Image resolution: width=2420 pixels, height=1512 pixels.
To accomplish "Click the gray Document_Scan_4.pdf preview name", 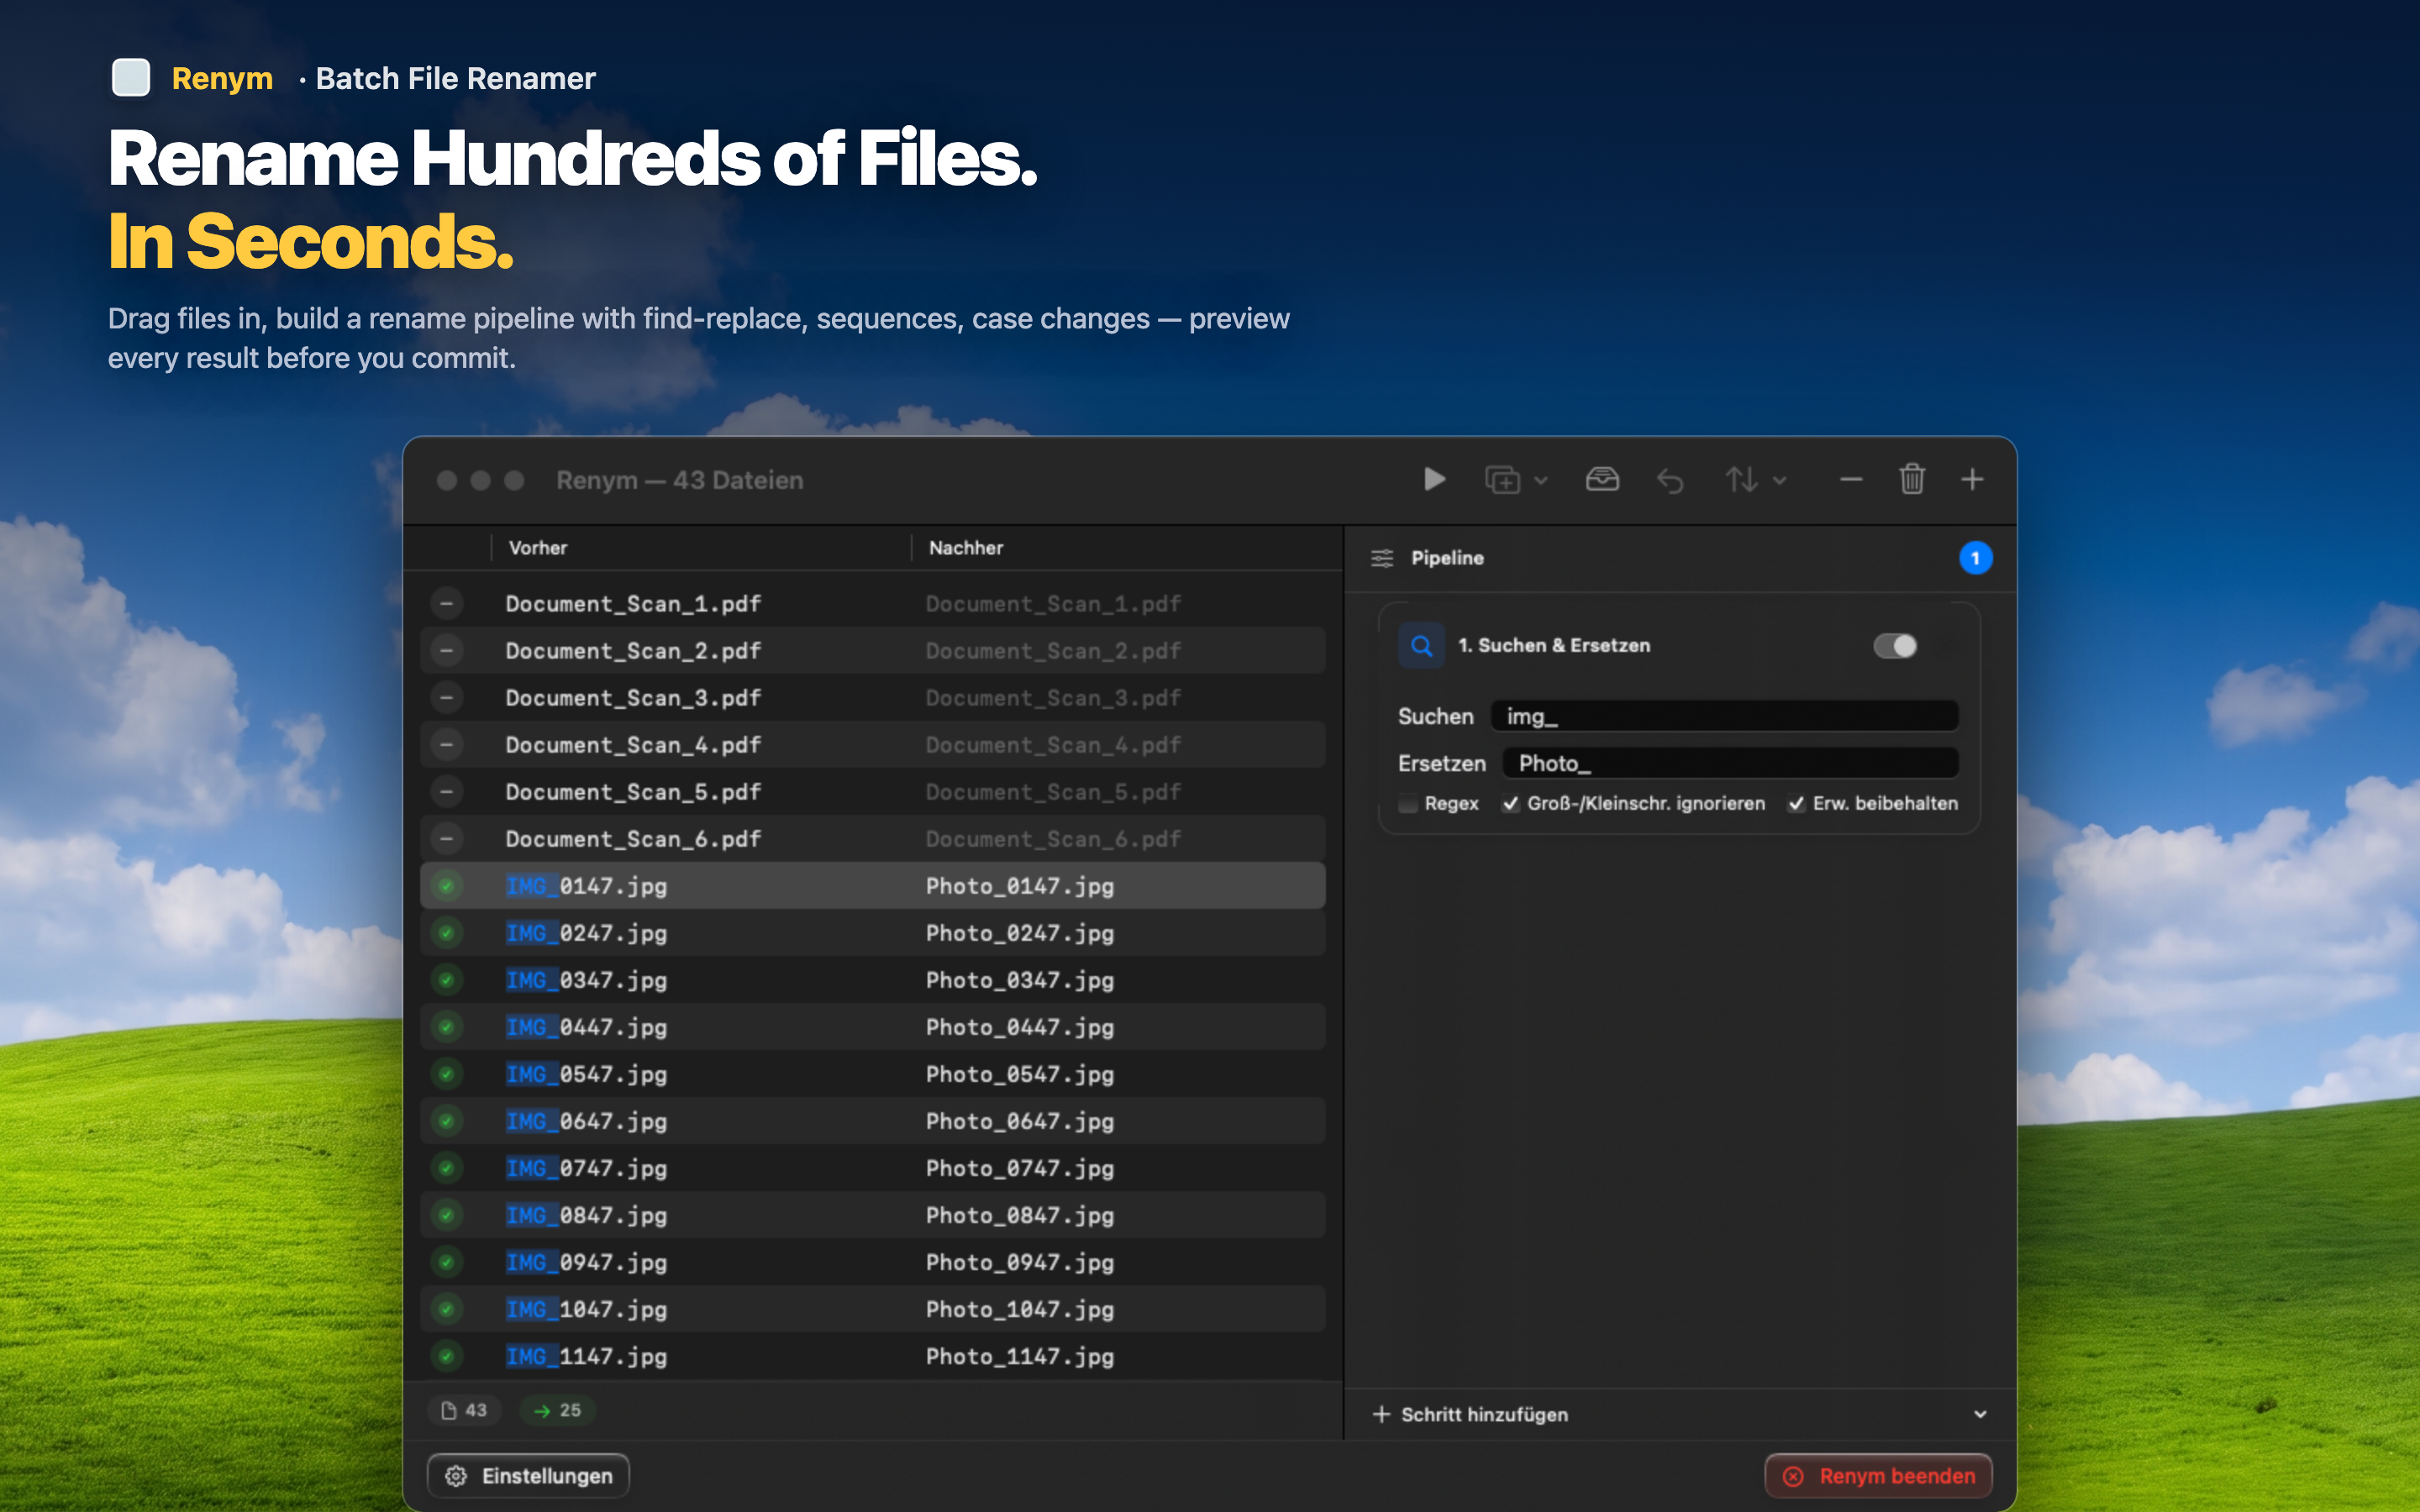I will (1053, 745).
